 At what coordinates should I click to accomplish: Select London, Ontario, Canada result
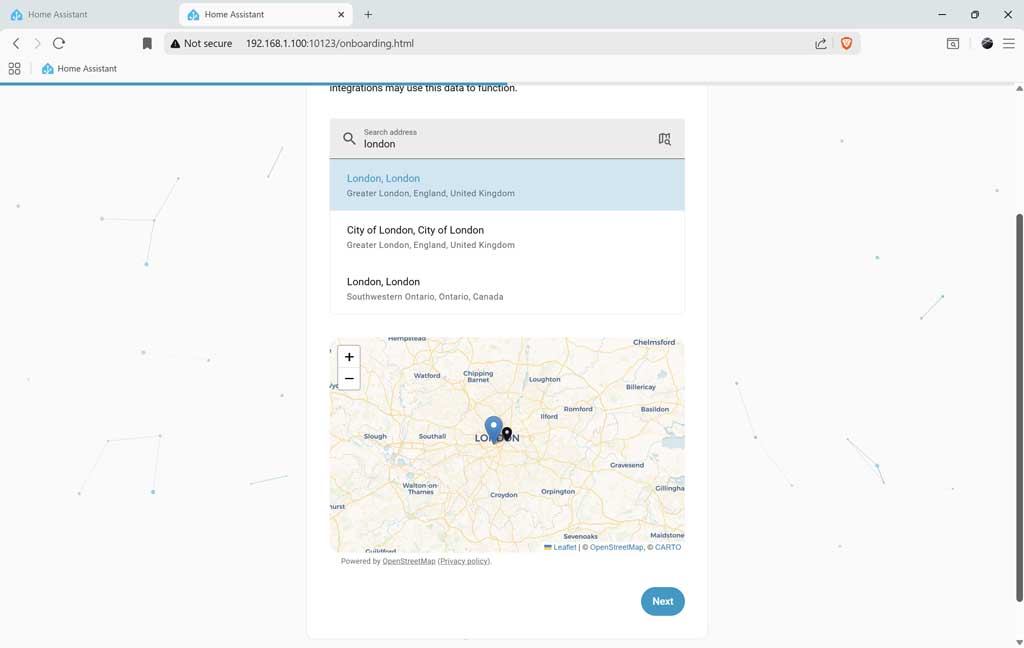point(507,288)
